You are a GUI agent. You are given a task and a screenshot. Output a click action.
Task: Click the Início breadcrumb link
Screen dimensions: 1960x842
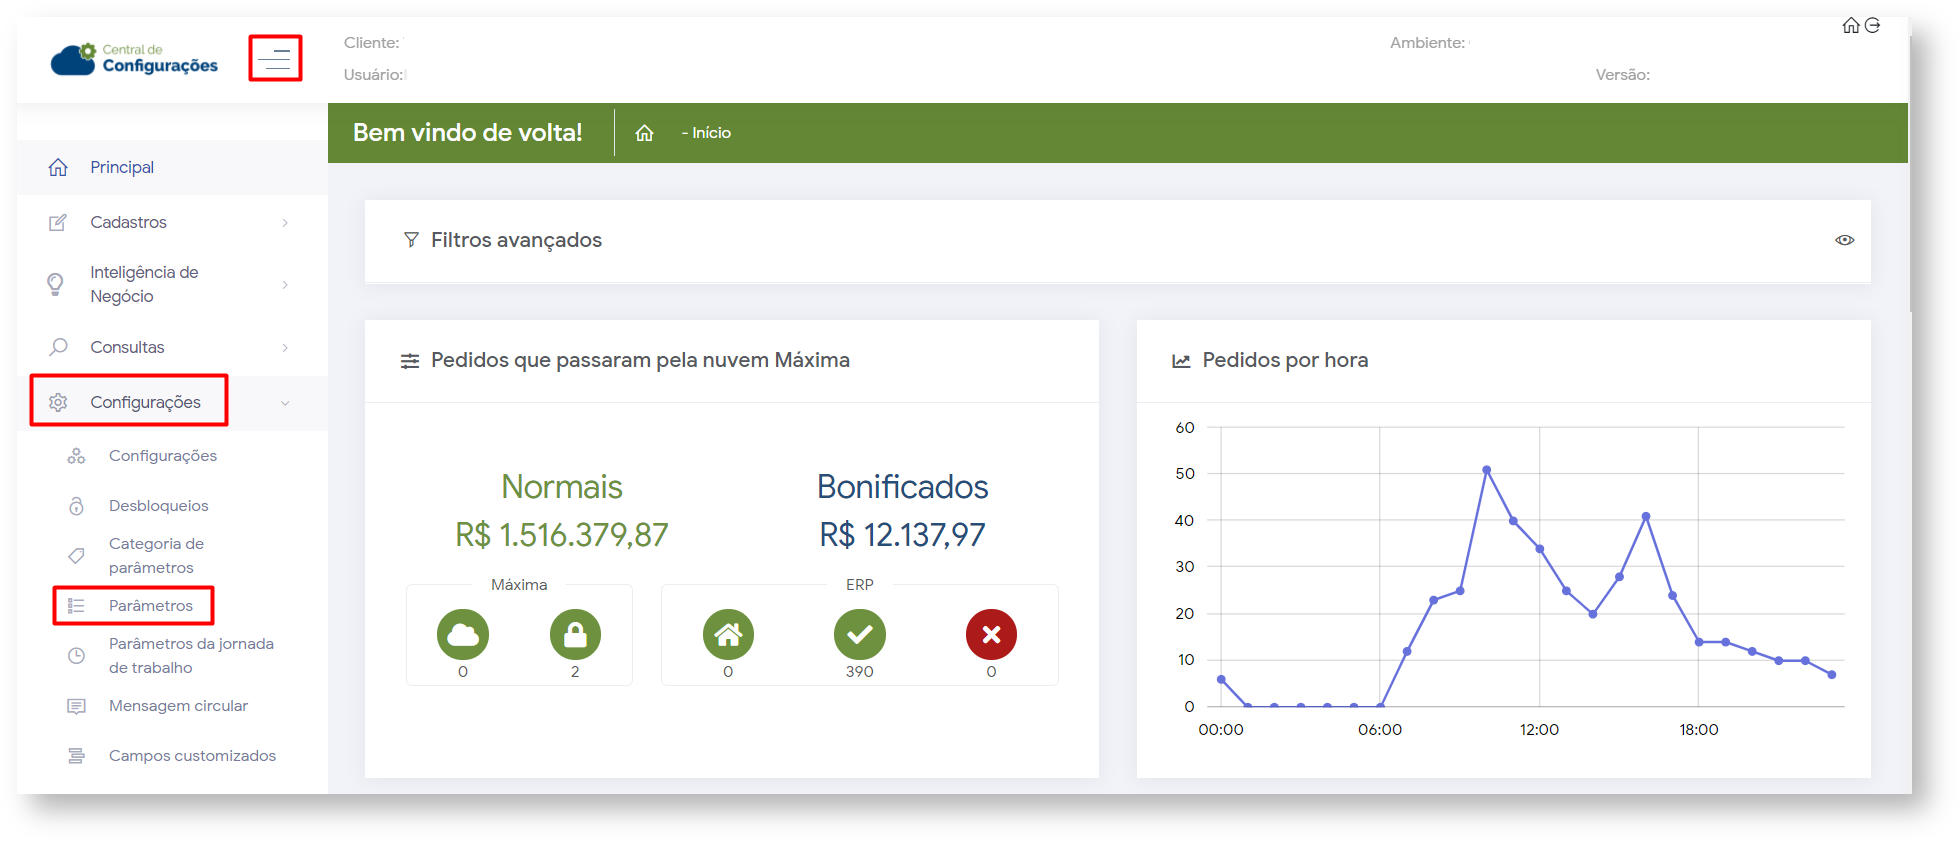coord(711,133)
